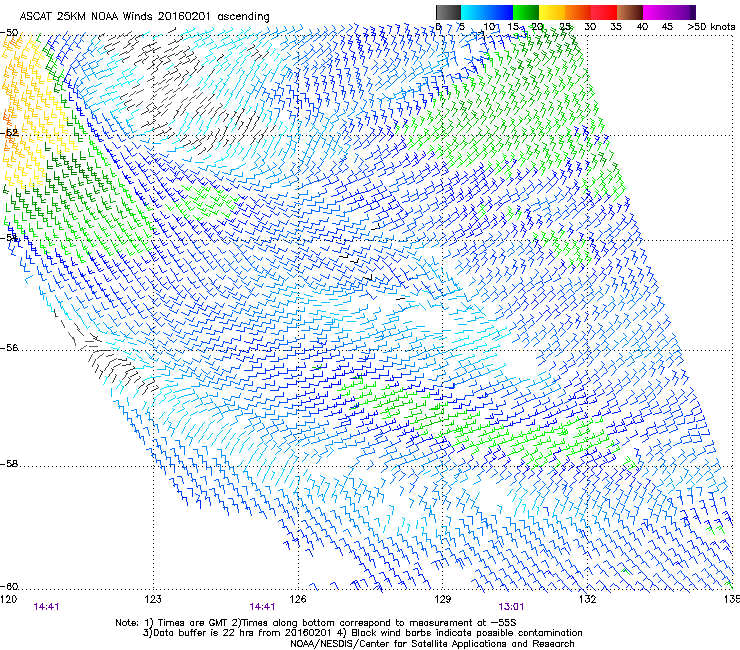Click the gray 0-5 knots color swatch
This screenshot has height=650, width=740.
[448, 12]
